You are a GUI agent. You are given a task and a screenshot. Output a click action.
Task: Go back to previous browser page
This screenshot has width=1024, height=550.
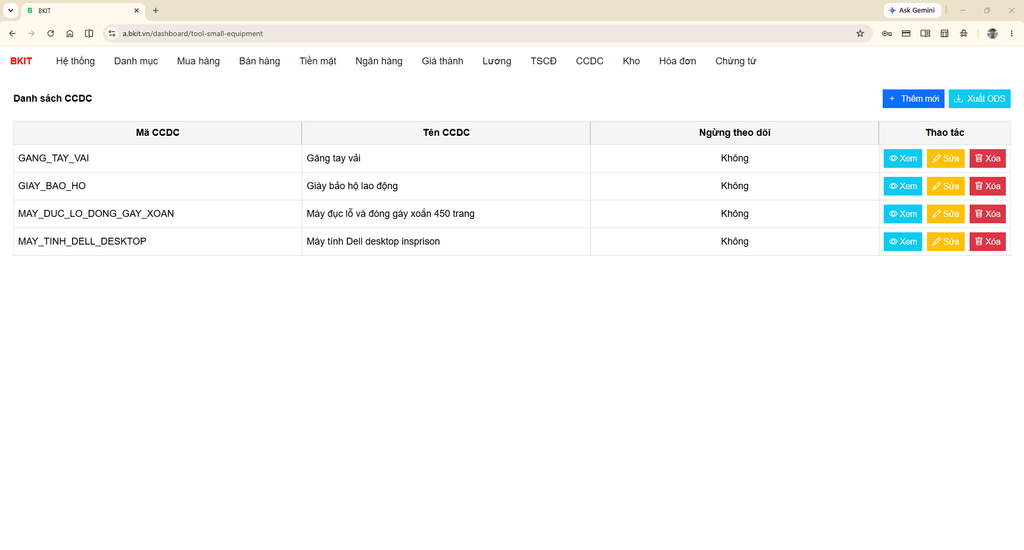(x=12, y=33)
